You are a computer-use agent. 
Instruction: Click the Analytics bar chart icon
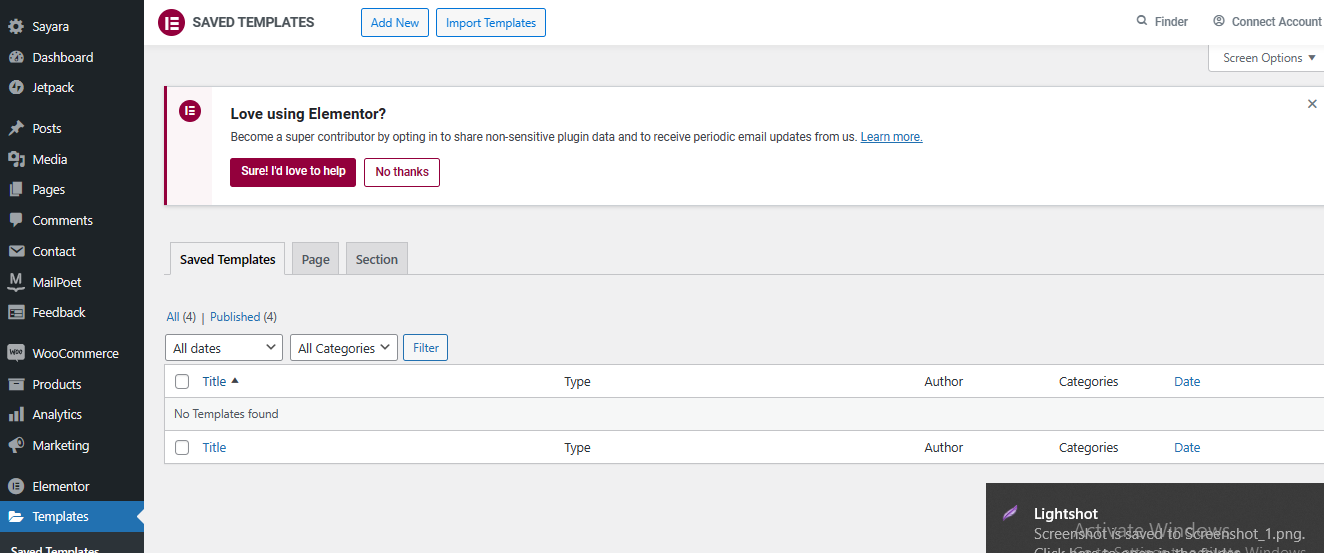point(16,414)
